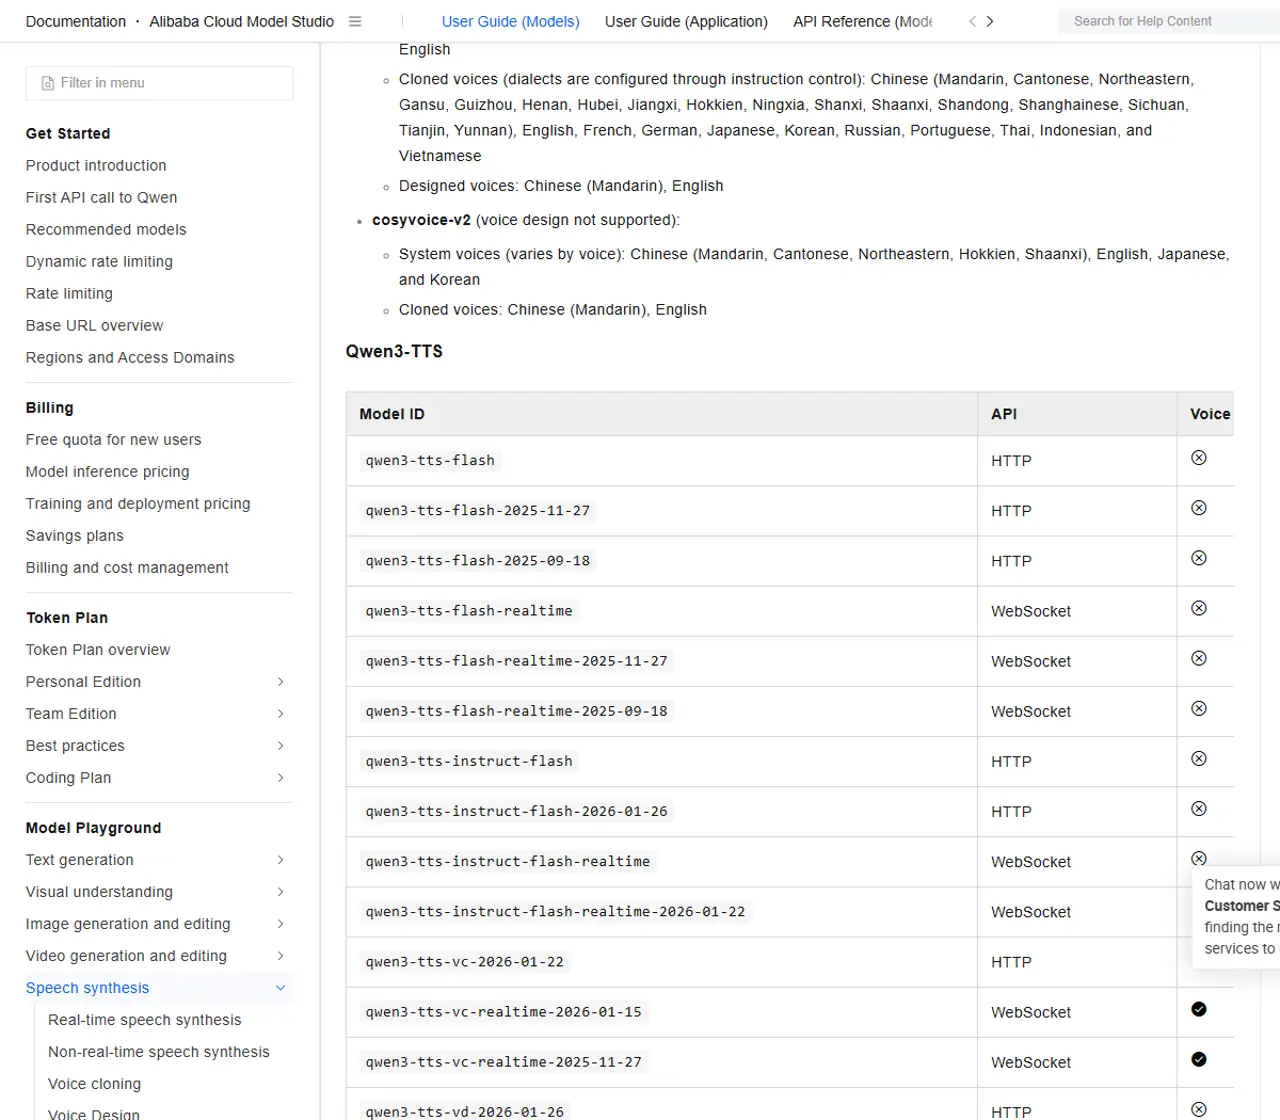
Task: Open Billing and cost management
Action: pyautogui.click(x=127, y=568)
